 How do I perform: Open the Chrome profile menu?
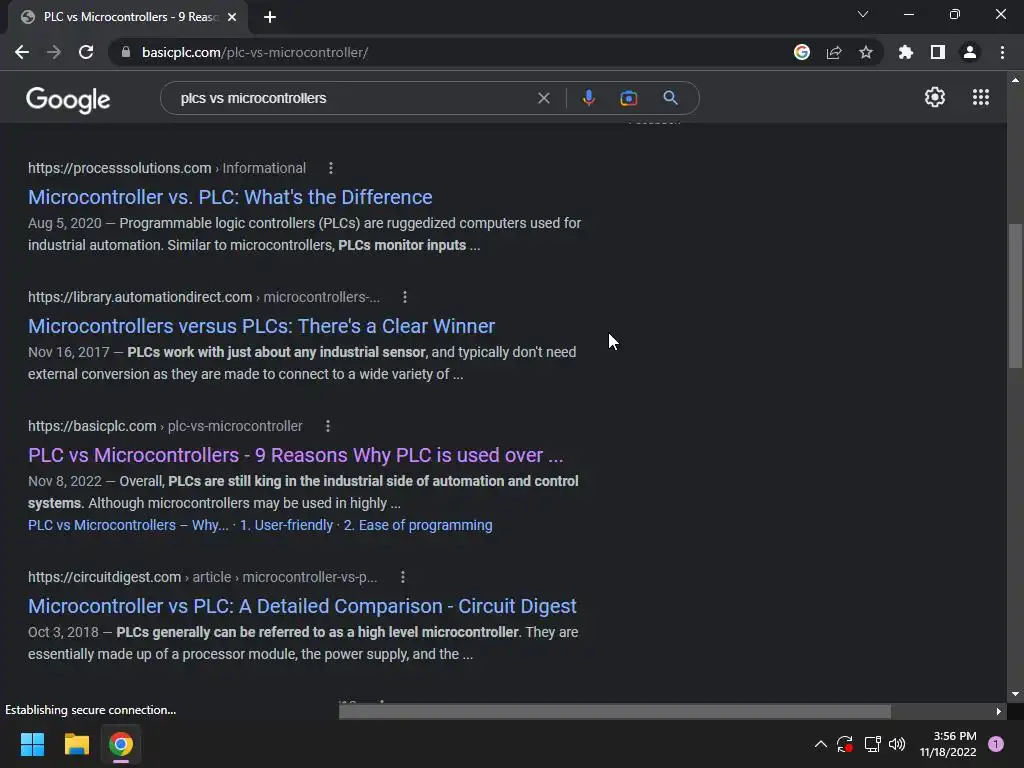point(970,52)
